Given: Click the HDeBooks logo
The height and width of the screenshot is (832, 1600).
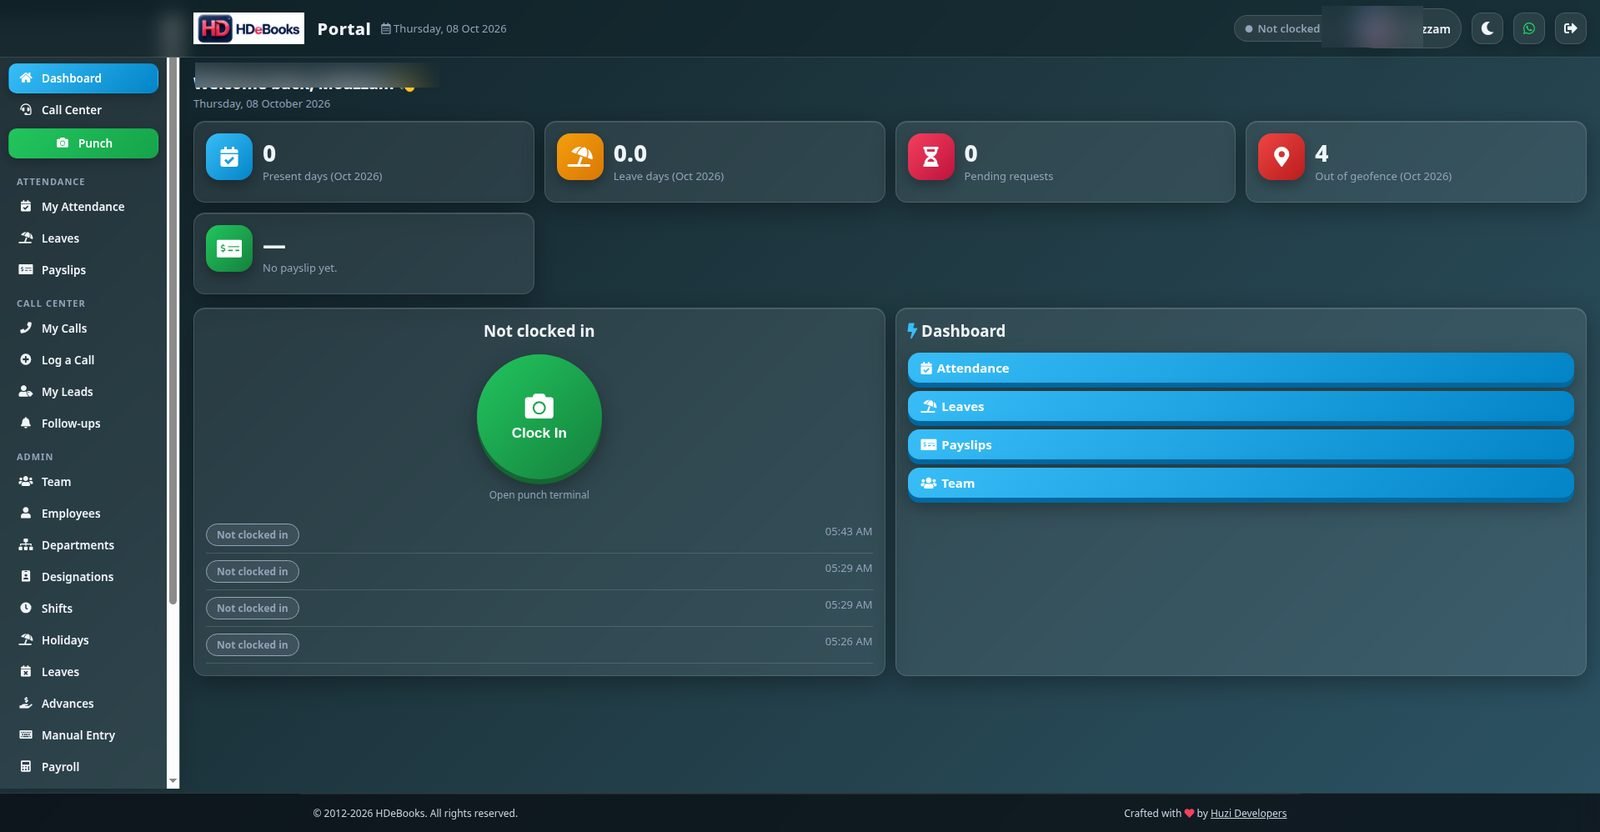Looking at the screenshot, I should (249, 29).
